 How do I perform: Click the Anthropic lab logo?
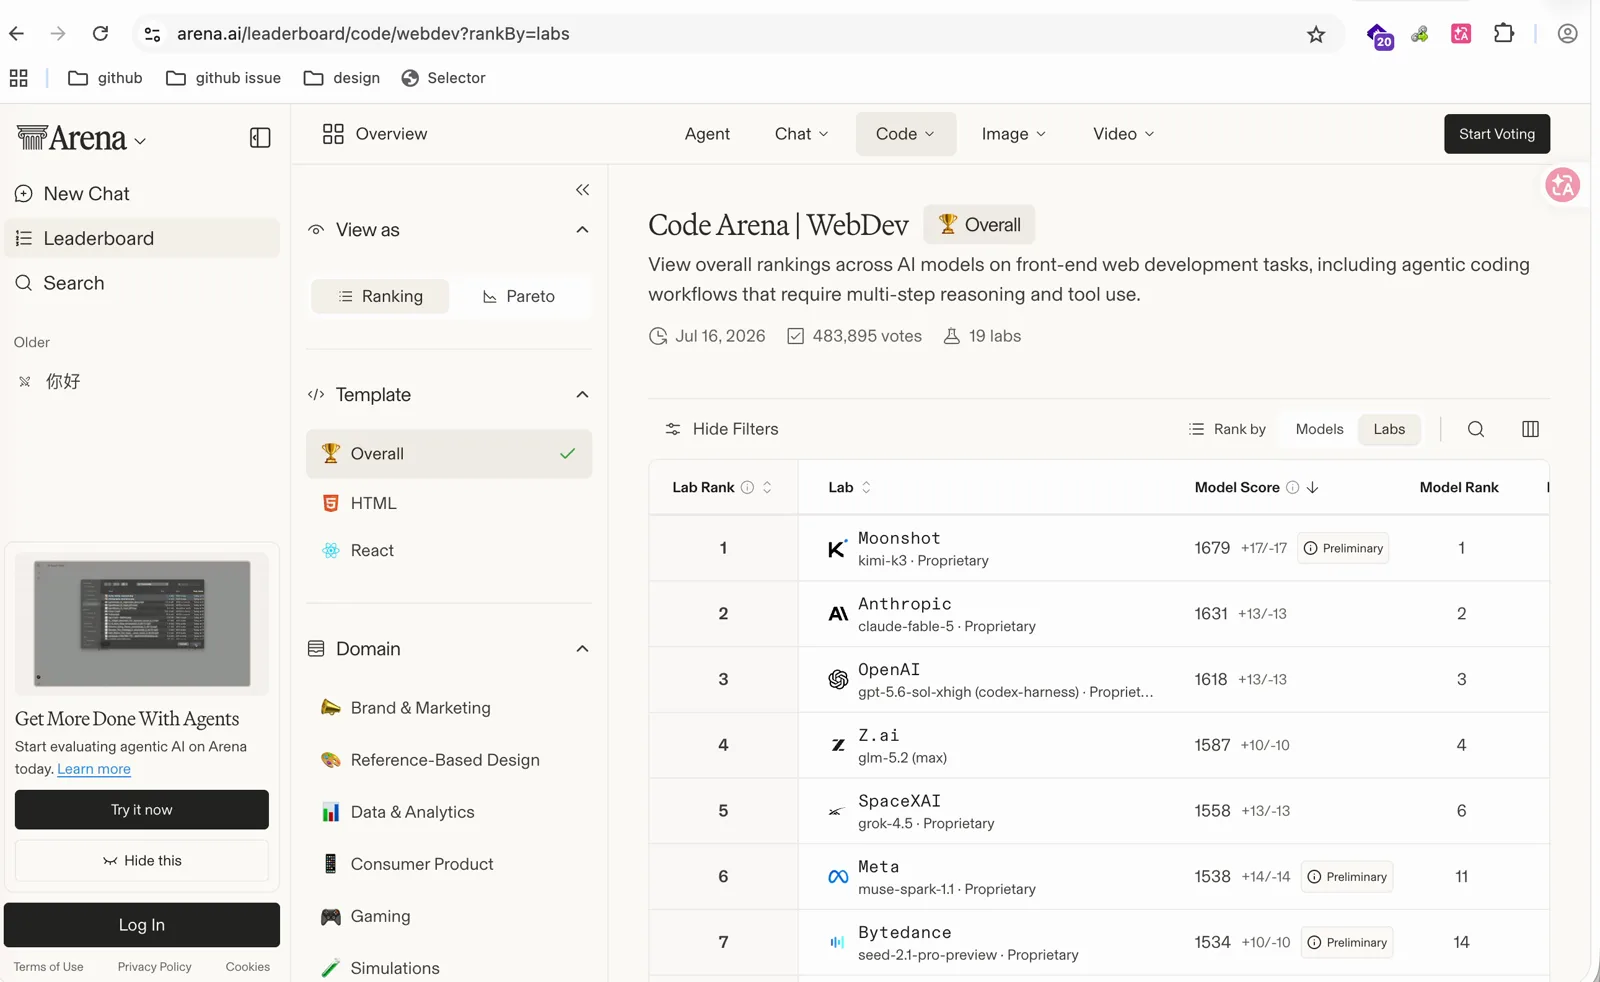(x=838, y=614)
